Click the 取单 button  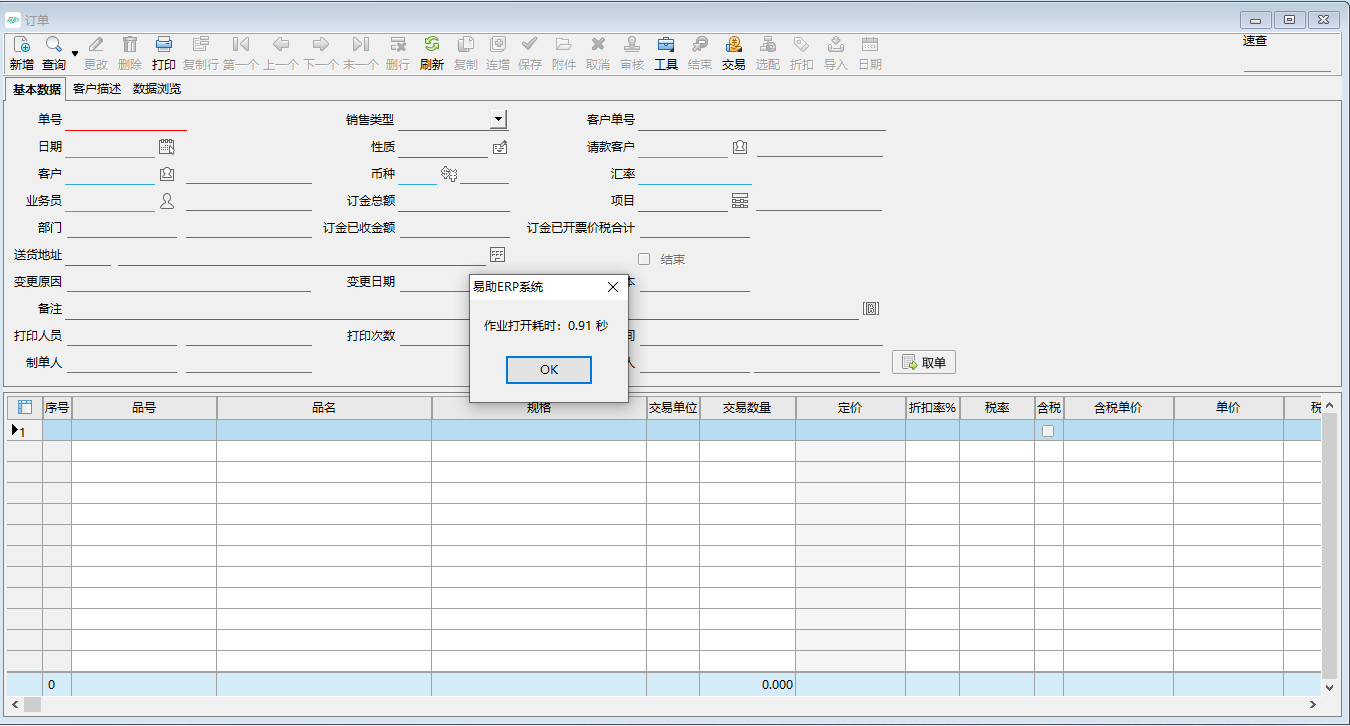tap(924, 362)
